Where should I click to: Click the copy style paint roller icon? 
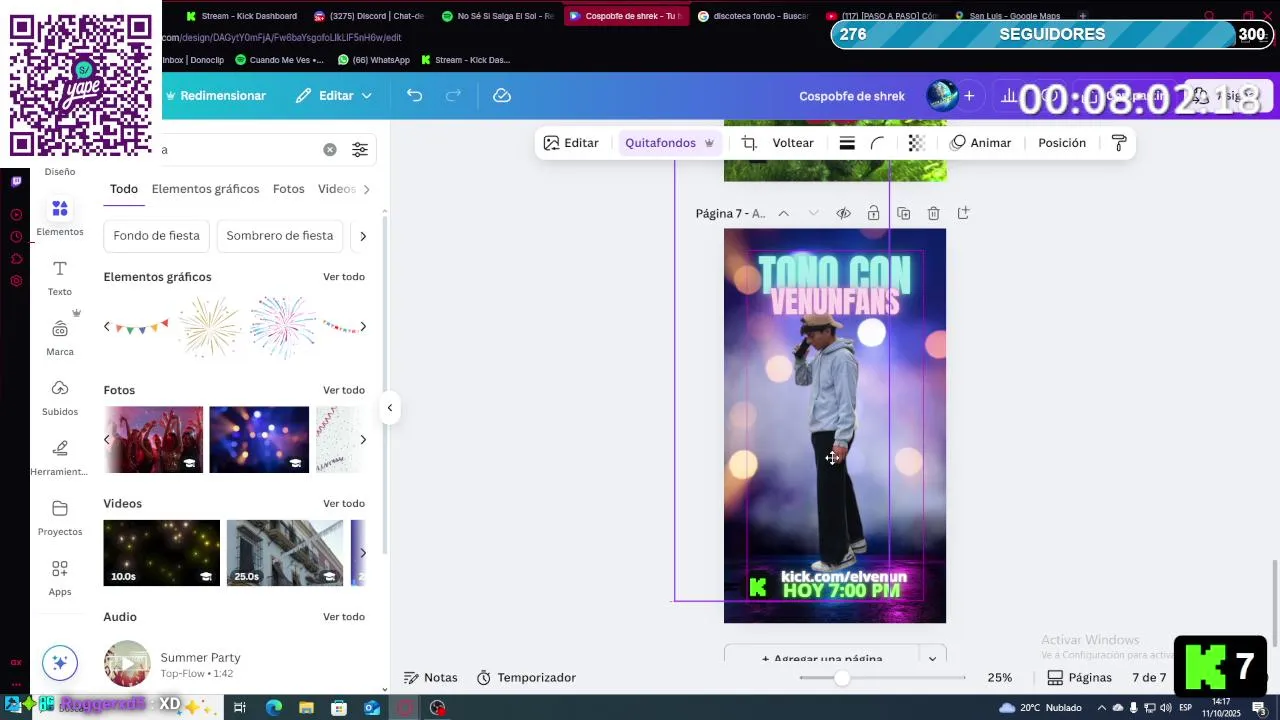click(1119, 143)
